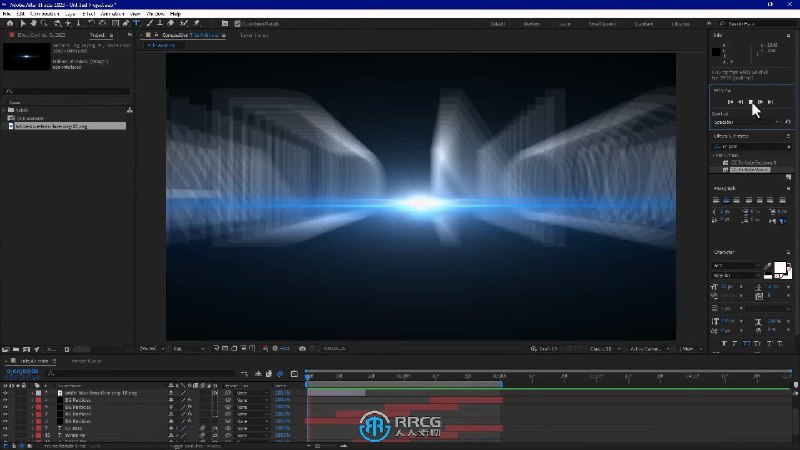Open the magnification ratio dropdown in viewer
This screenshot has width=800, height=450.
pos(152,348)
